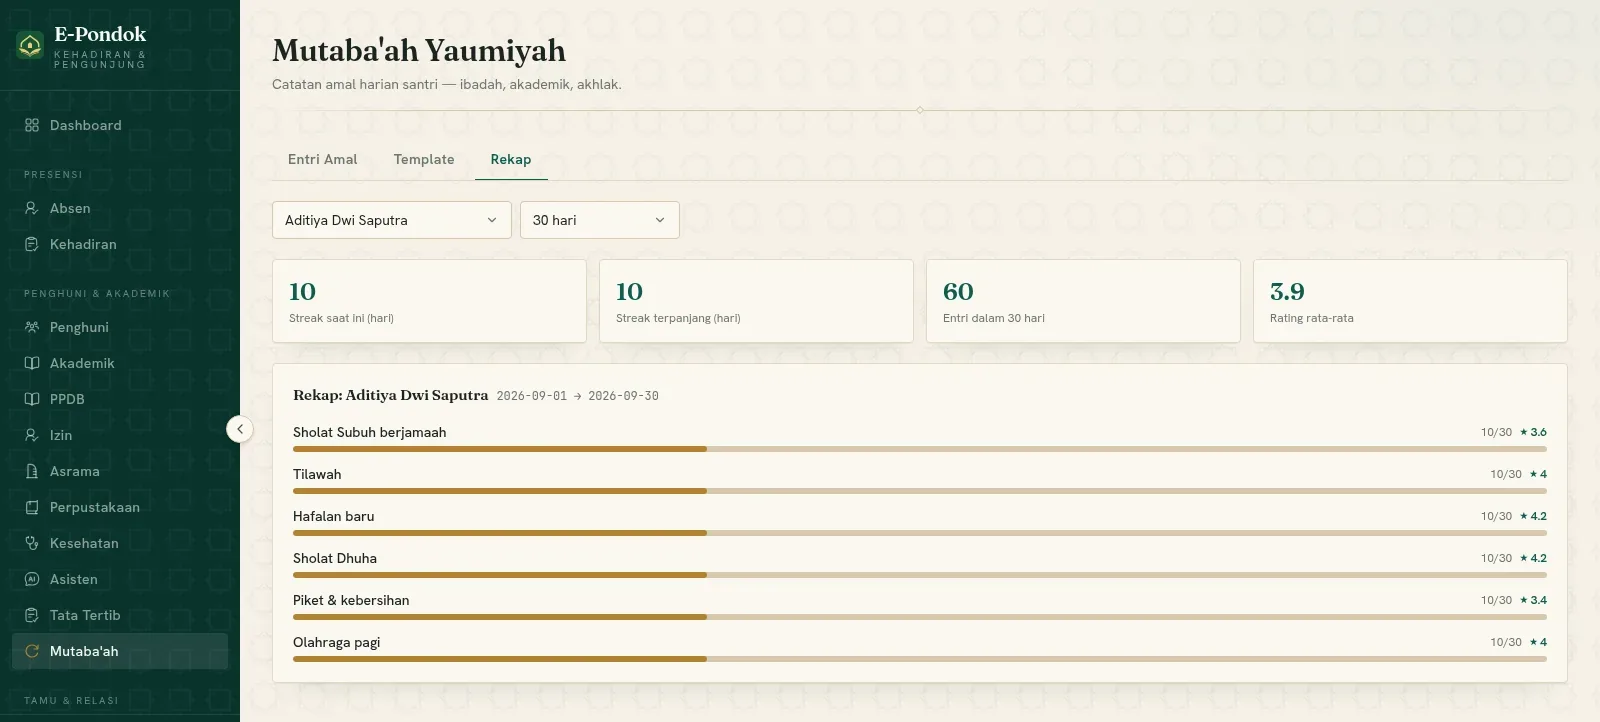Click the Asisten AI icon

[32, 579]
